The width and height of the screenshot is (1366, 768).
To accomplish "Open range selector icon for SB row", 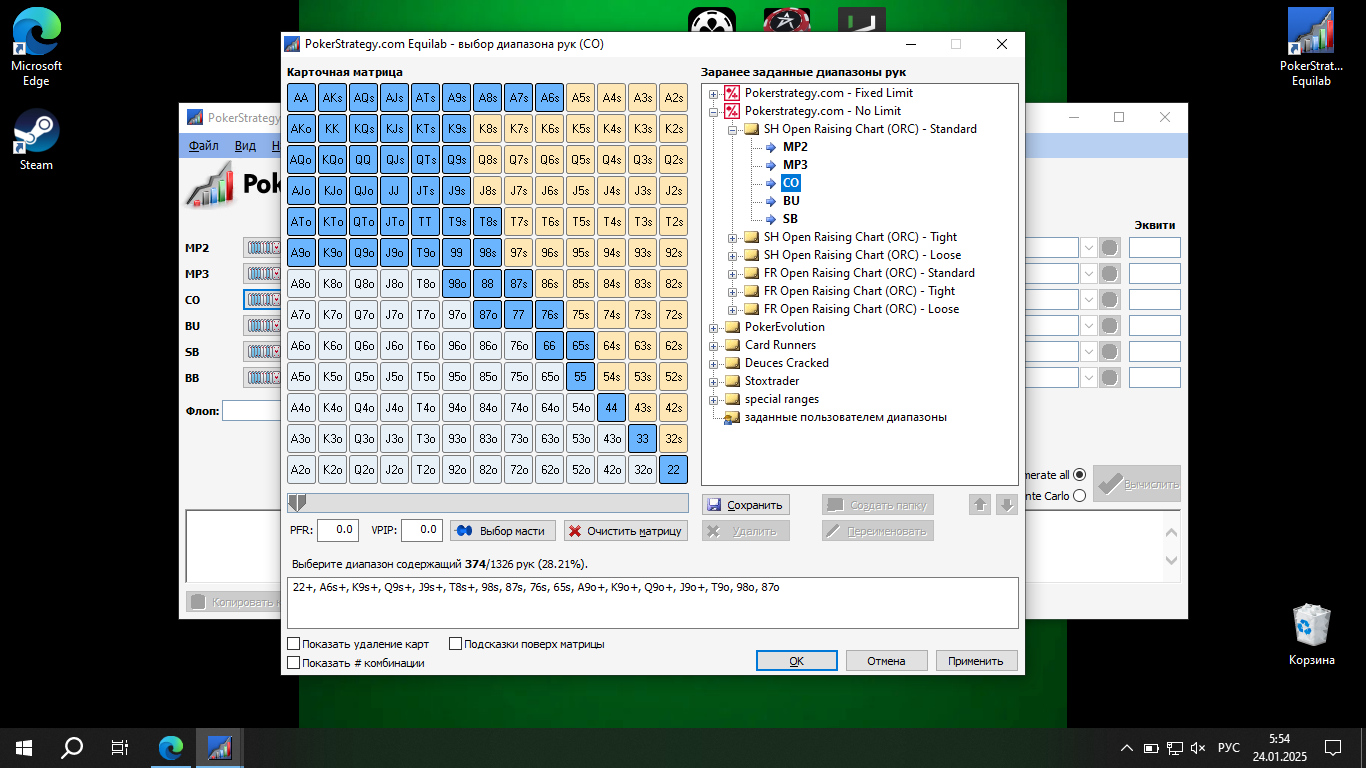I will pos(263,352).
